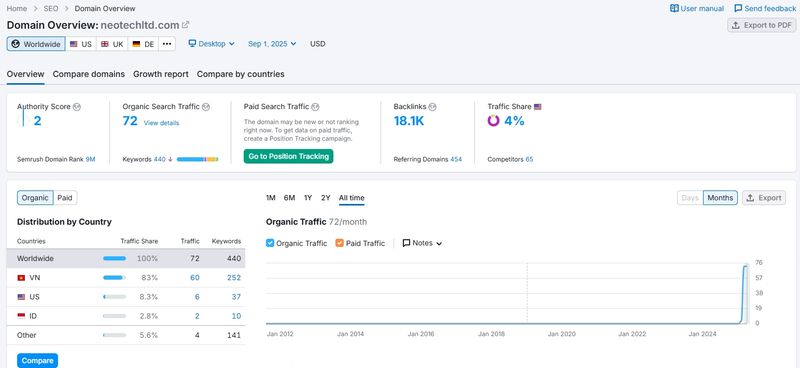The height and width of the screenshot is (368, 800).
Task: Click the Paid Search Traffic info icon
Action: (x=315, y=107)
